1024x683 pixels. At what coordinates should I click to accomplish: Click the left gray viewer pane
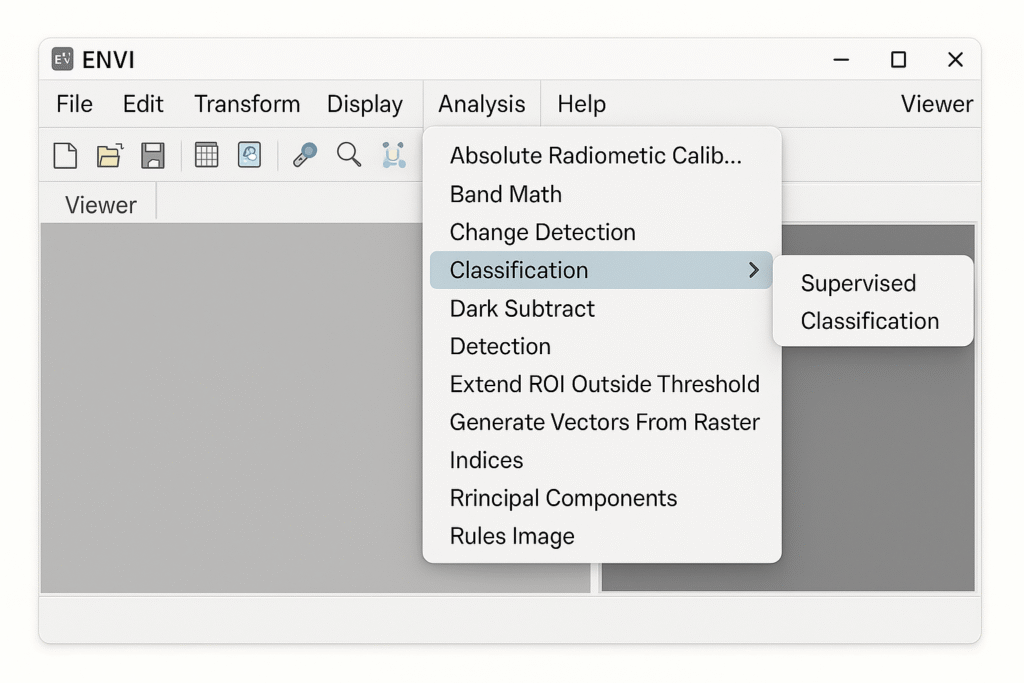pyautogui.click(x=231, y=407)
